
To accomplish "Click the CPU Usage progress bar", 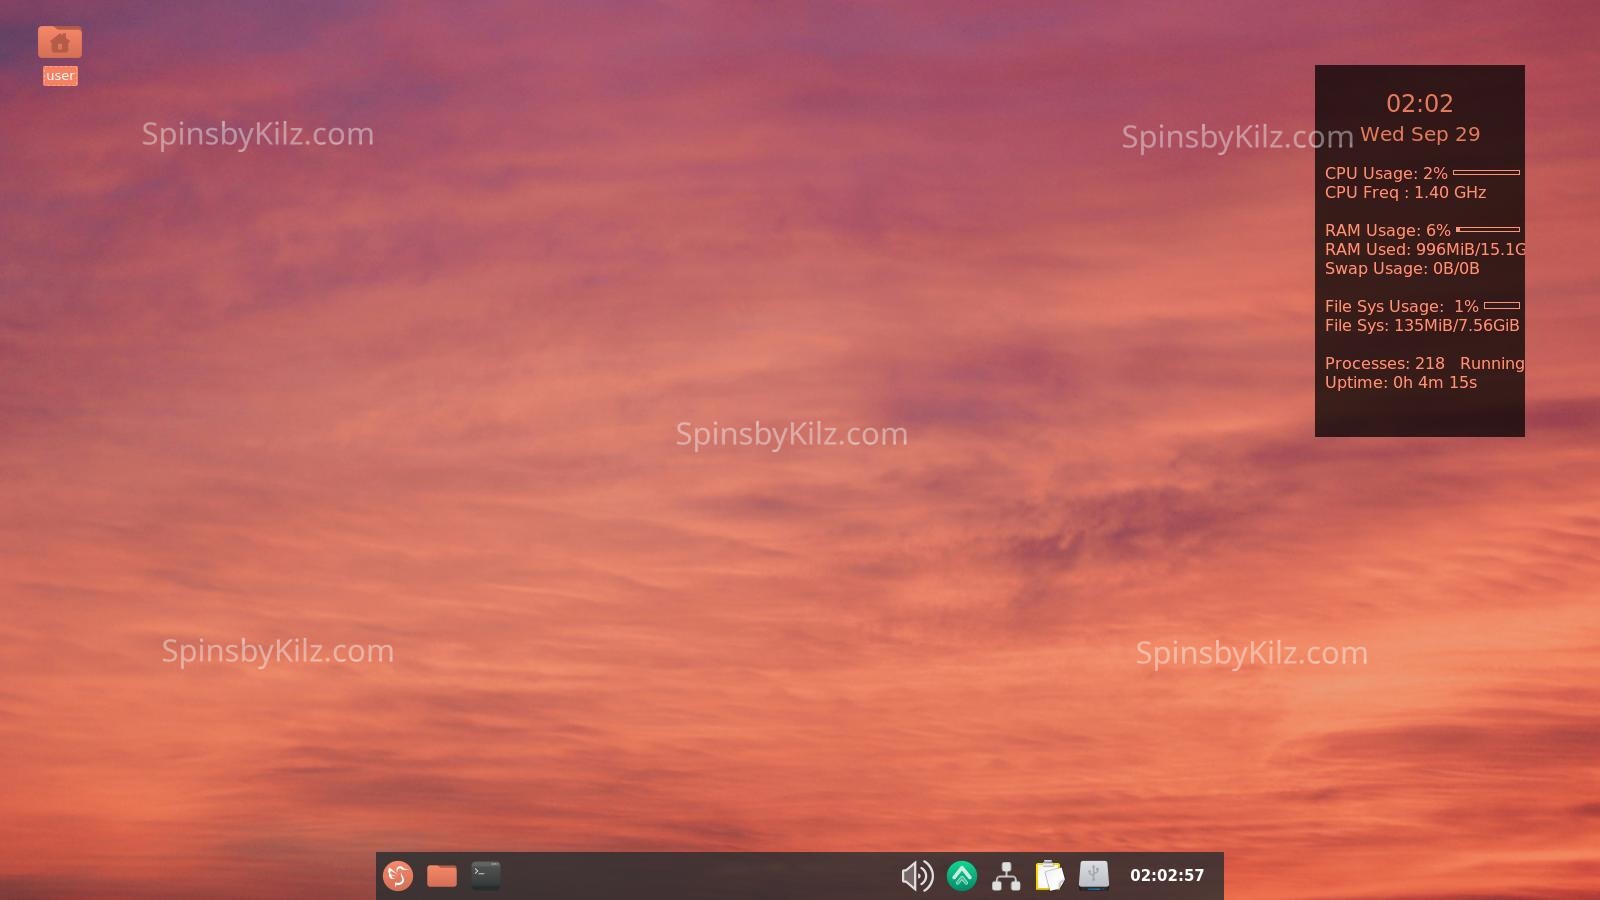I will (x=1486, y=173).
